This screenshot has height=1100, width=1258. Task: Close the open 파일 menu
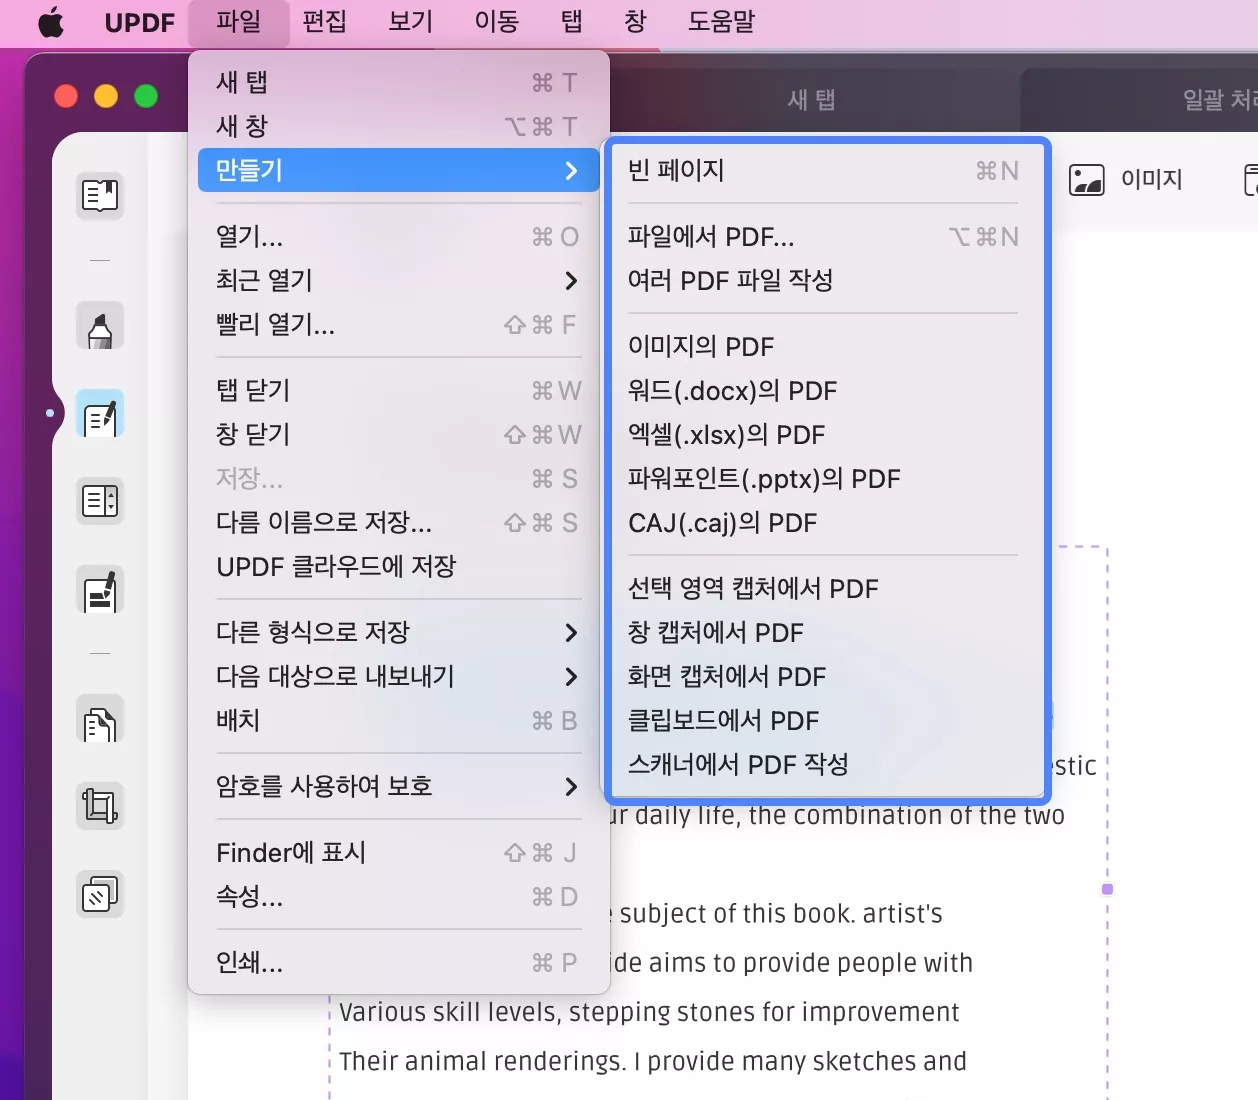pyautogui.click(x=238, y=22)
